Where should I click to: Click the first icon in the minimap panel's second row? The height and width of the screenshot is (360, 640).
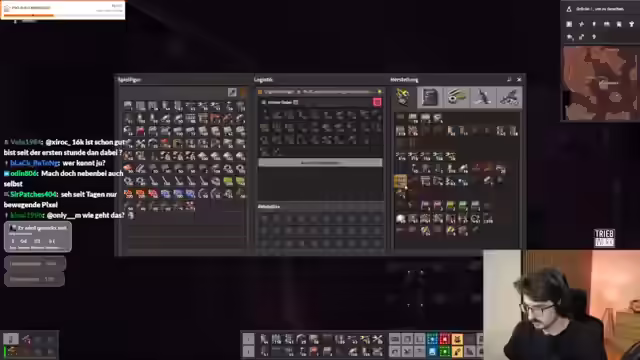[569, 37]
